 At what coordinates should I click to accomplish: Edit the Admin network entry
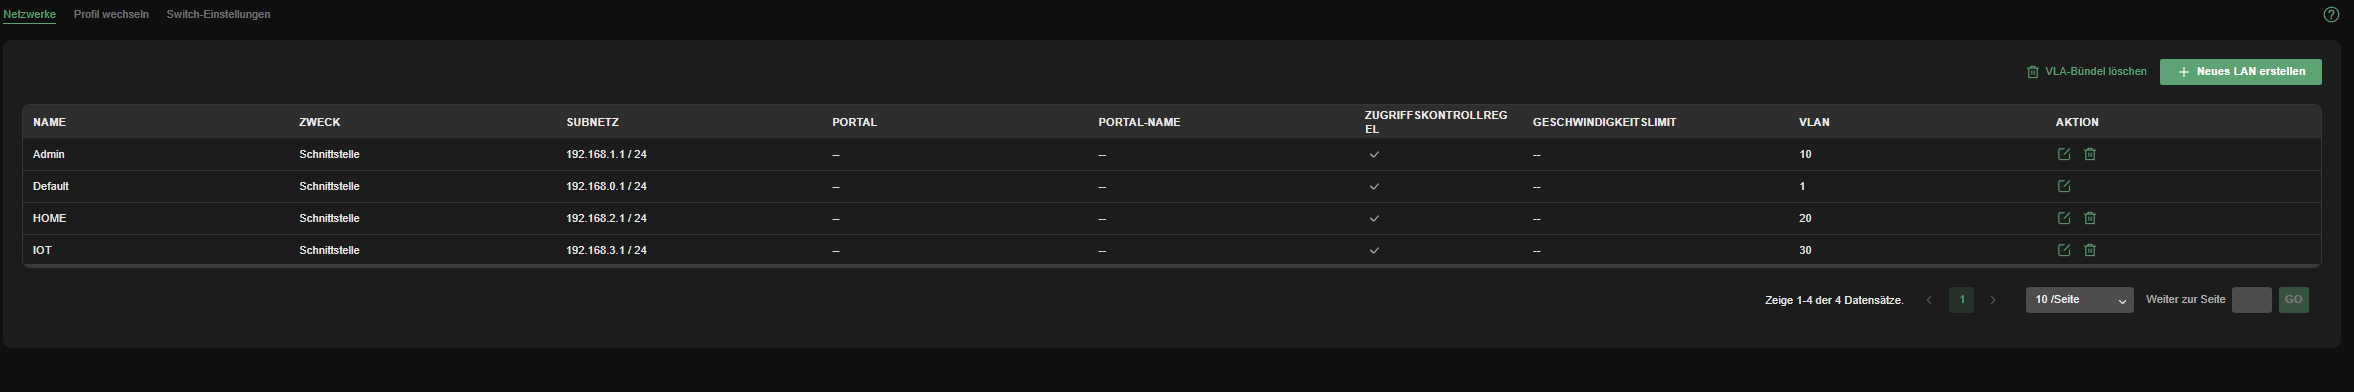click(2063, 154)
